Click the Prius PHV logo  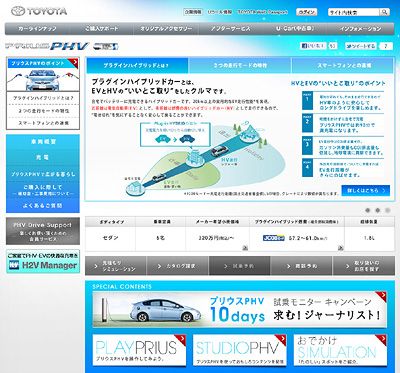pyautogui.click(x=62, y=46)
